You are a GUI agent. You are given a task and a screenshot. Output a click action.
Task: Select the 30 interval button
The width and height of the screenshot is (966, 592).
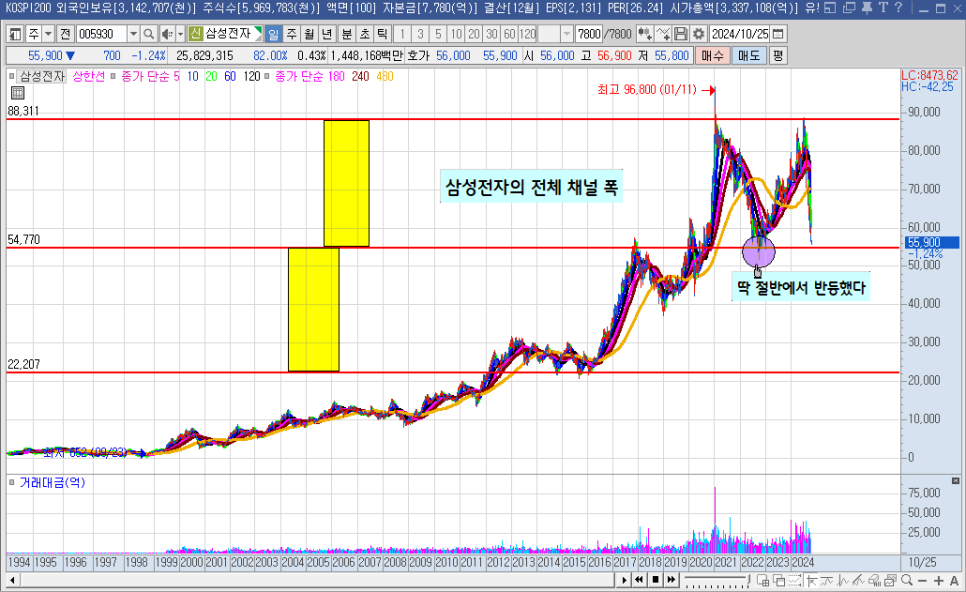pyautogui.click(x=492, y=34)
